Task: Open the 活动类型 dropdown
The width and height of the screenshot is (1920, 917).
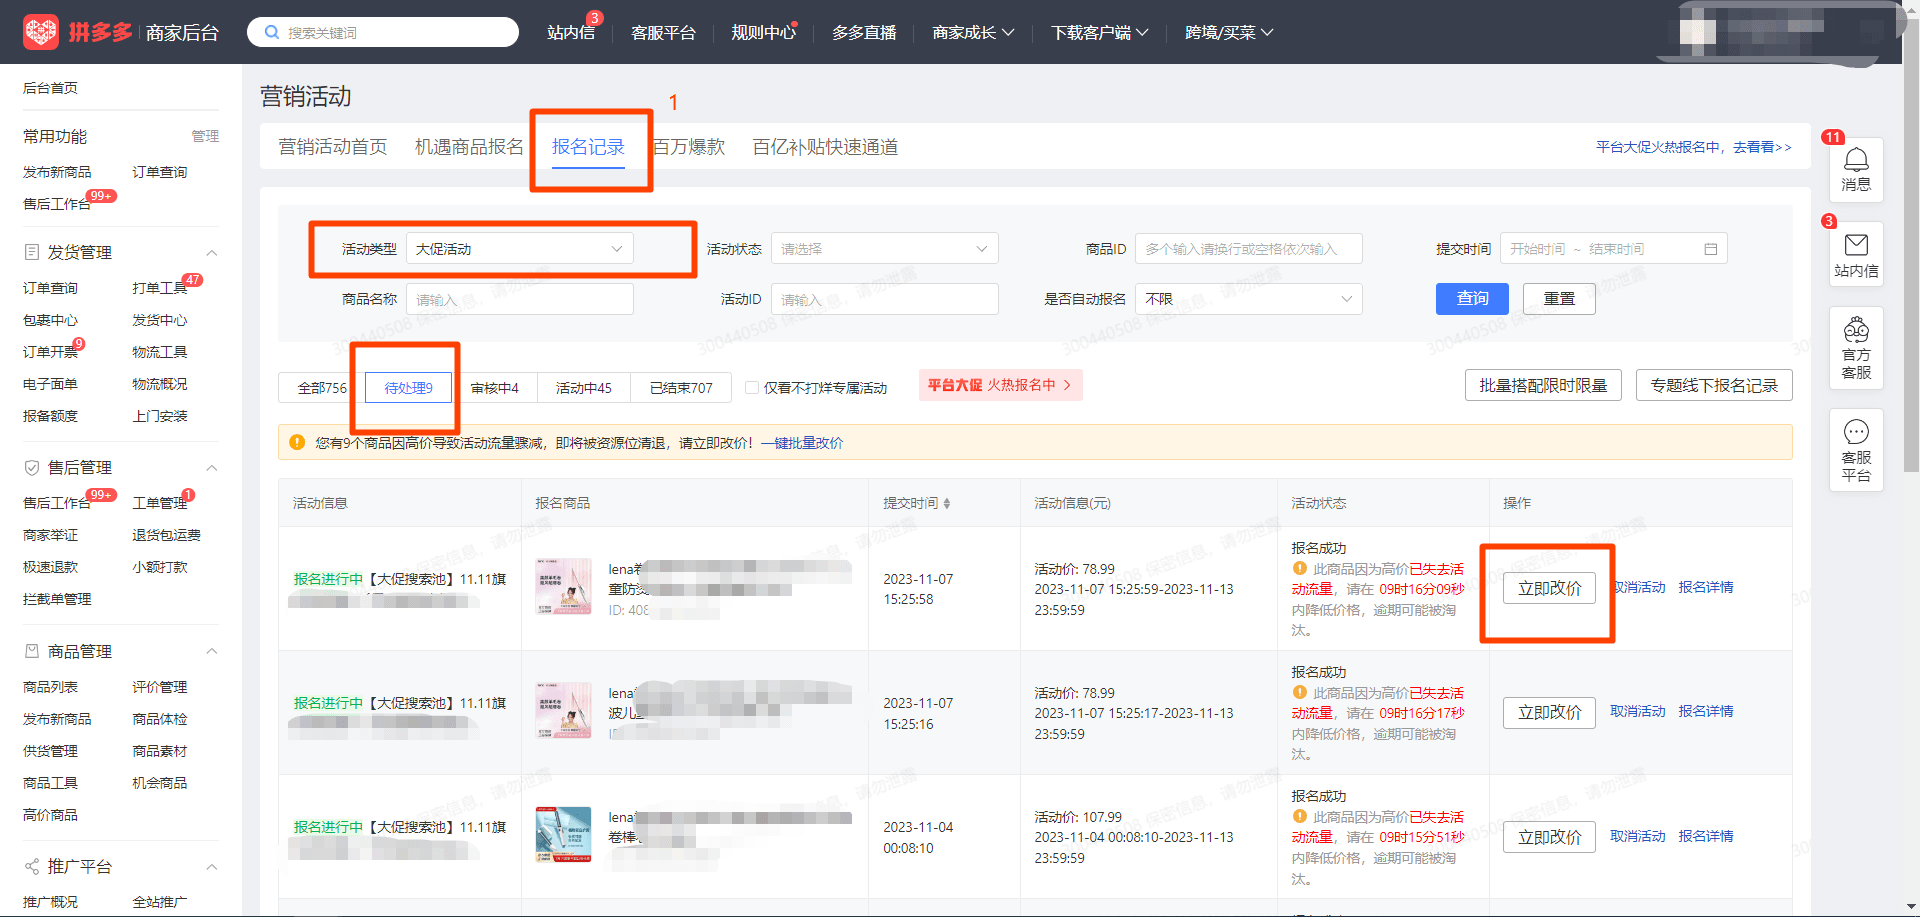Action: (519, 249)
